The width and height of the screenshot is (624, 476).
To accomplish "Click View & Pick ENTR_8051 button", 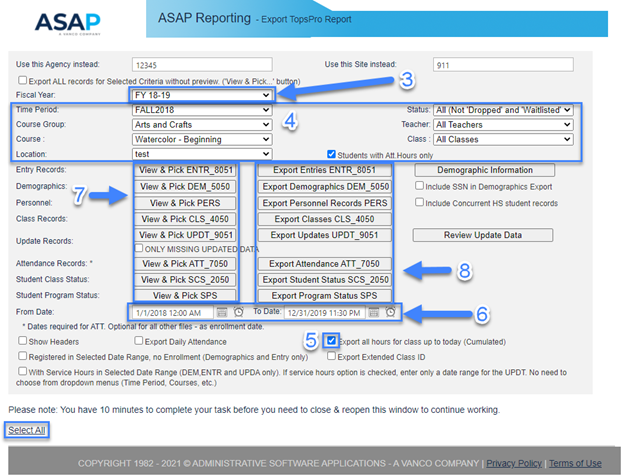I will 185,170.
